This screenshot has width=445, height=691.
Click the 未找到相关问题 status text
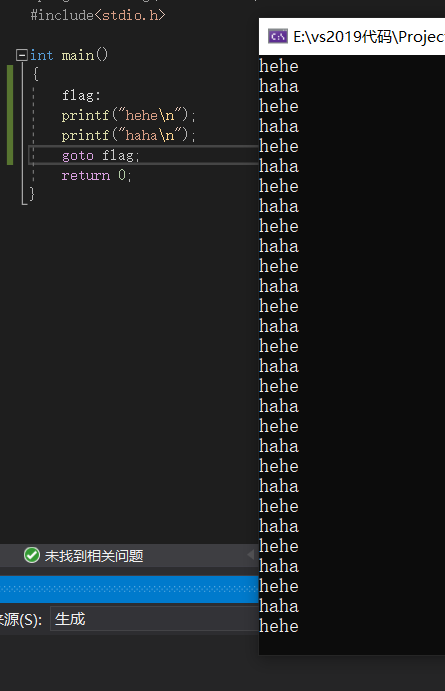[94, 556]
